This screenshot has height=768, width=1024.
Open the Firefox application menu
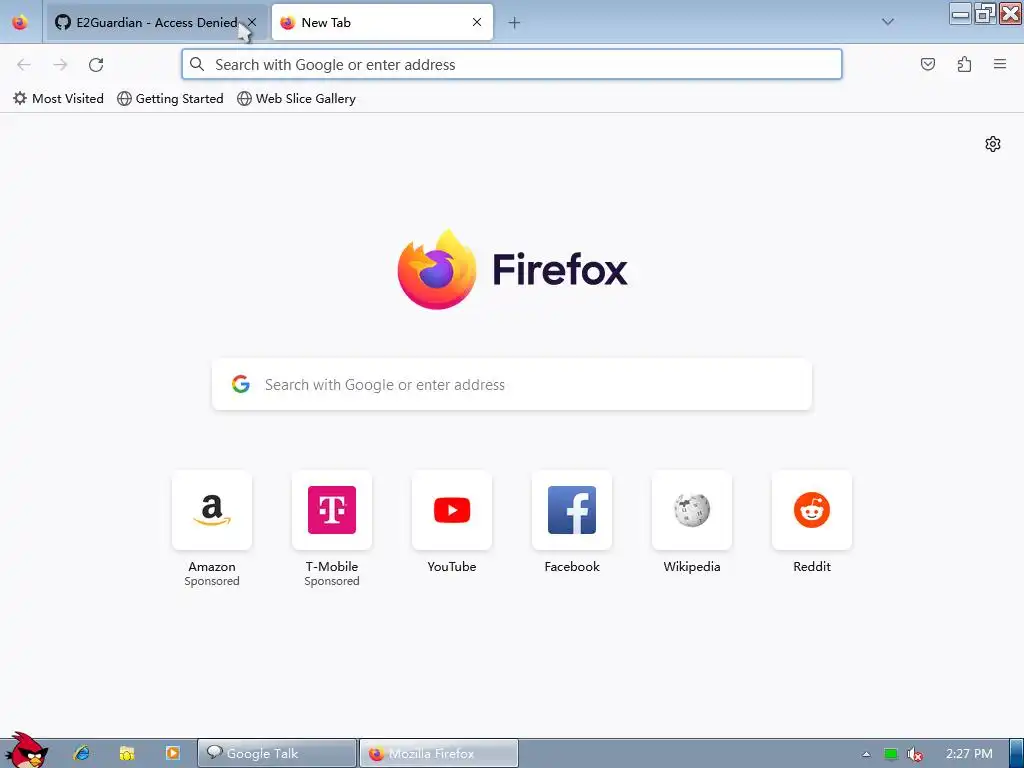tap(1000, 64)
